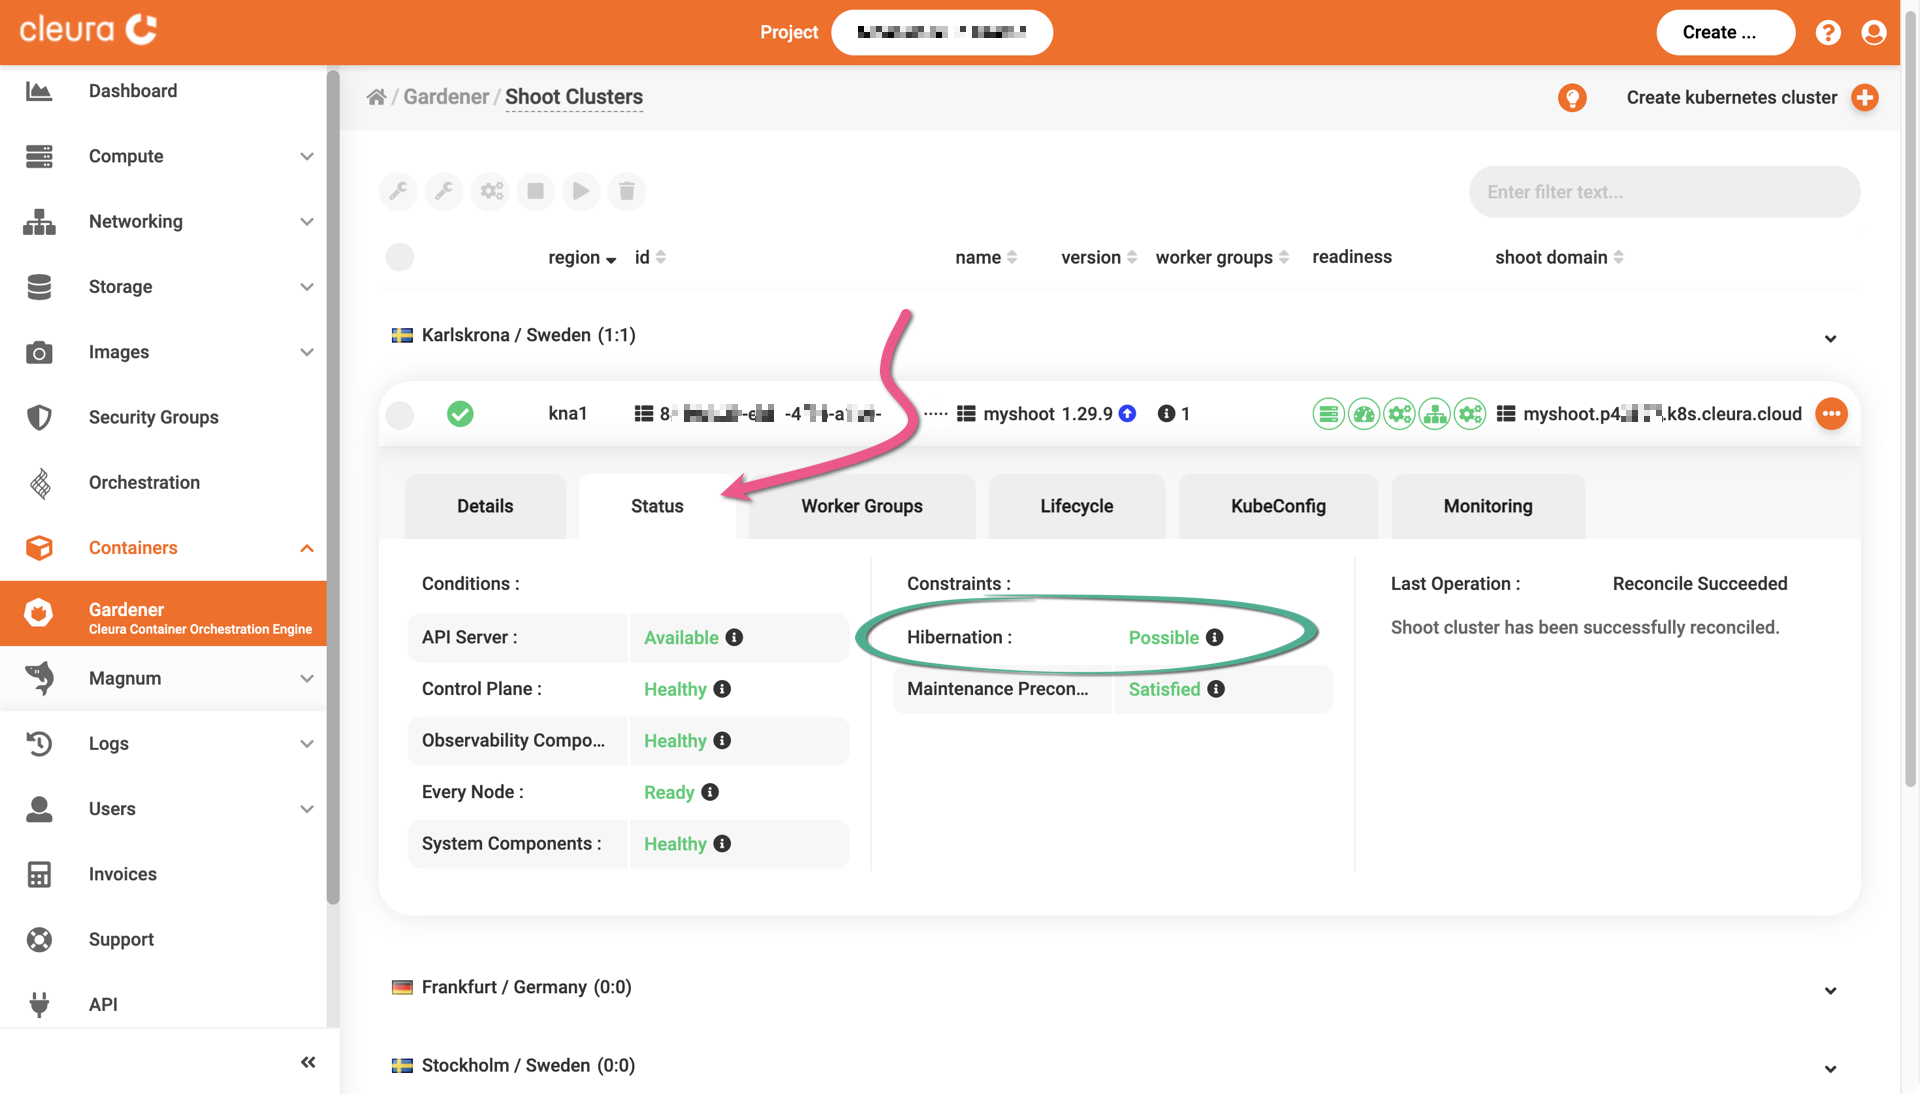Click the blue version upgrade arrow icon
Viewport: 1920px width, 1094px height.
[x=1127, y=414]
